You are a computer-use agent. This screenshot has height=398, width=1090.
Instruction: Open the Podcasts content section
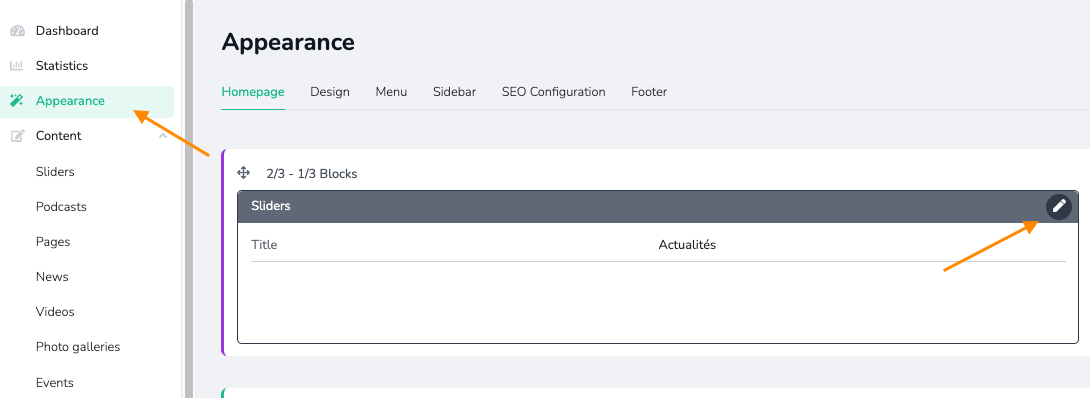point(61,207)
